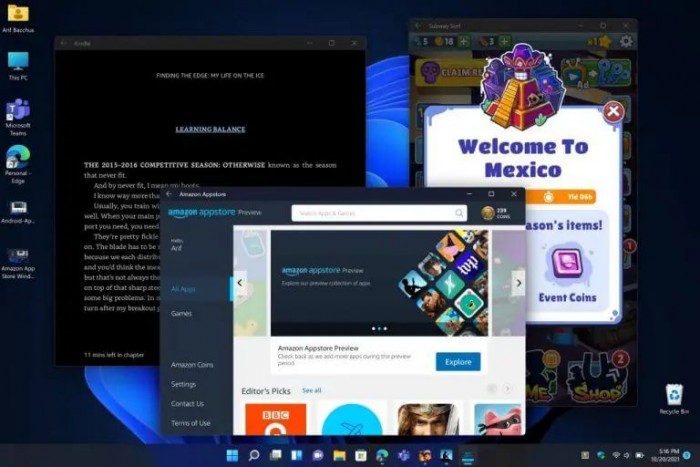
Task: Show previous banner in Appstore carousel
Action: (x=241, y=283)
